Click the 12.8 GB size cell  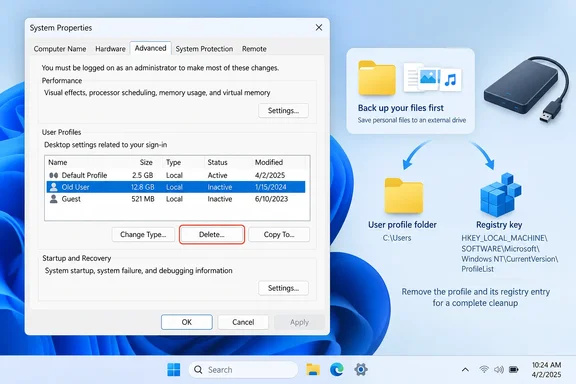click(143, 187)
